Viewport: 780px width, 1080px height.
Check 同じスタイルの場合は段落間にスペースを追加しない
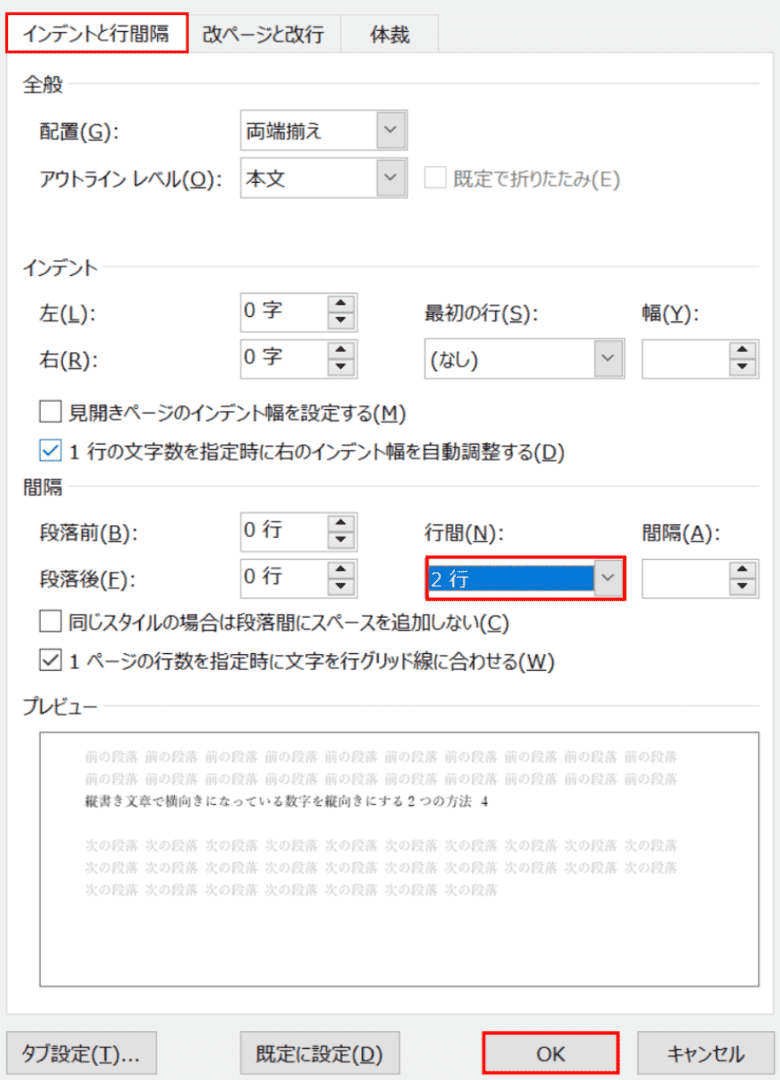pyautogui.click(x=50, y=621)
